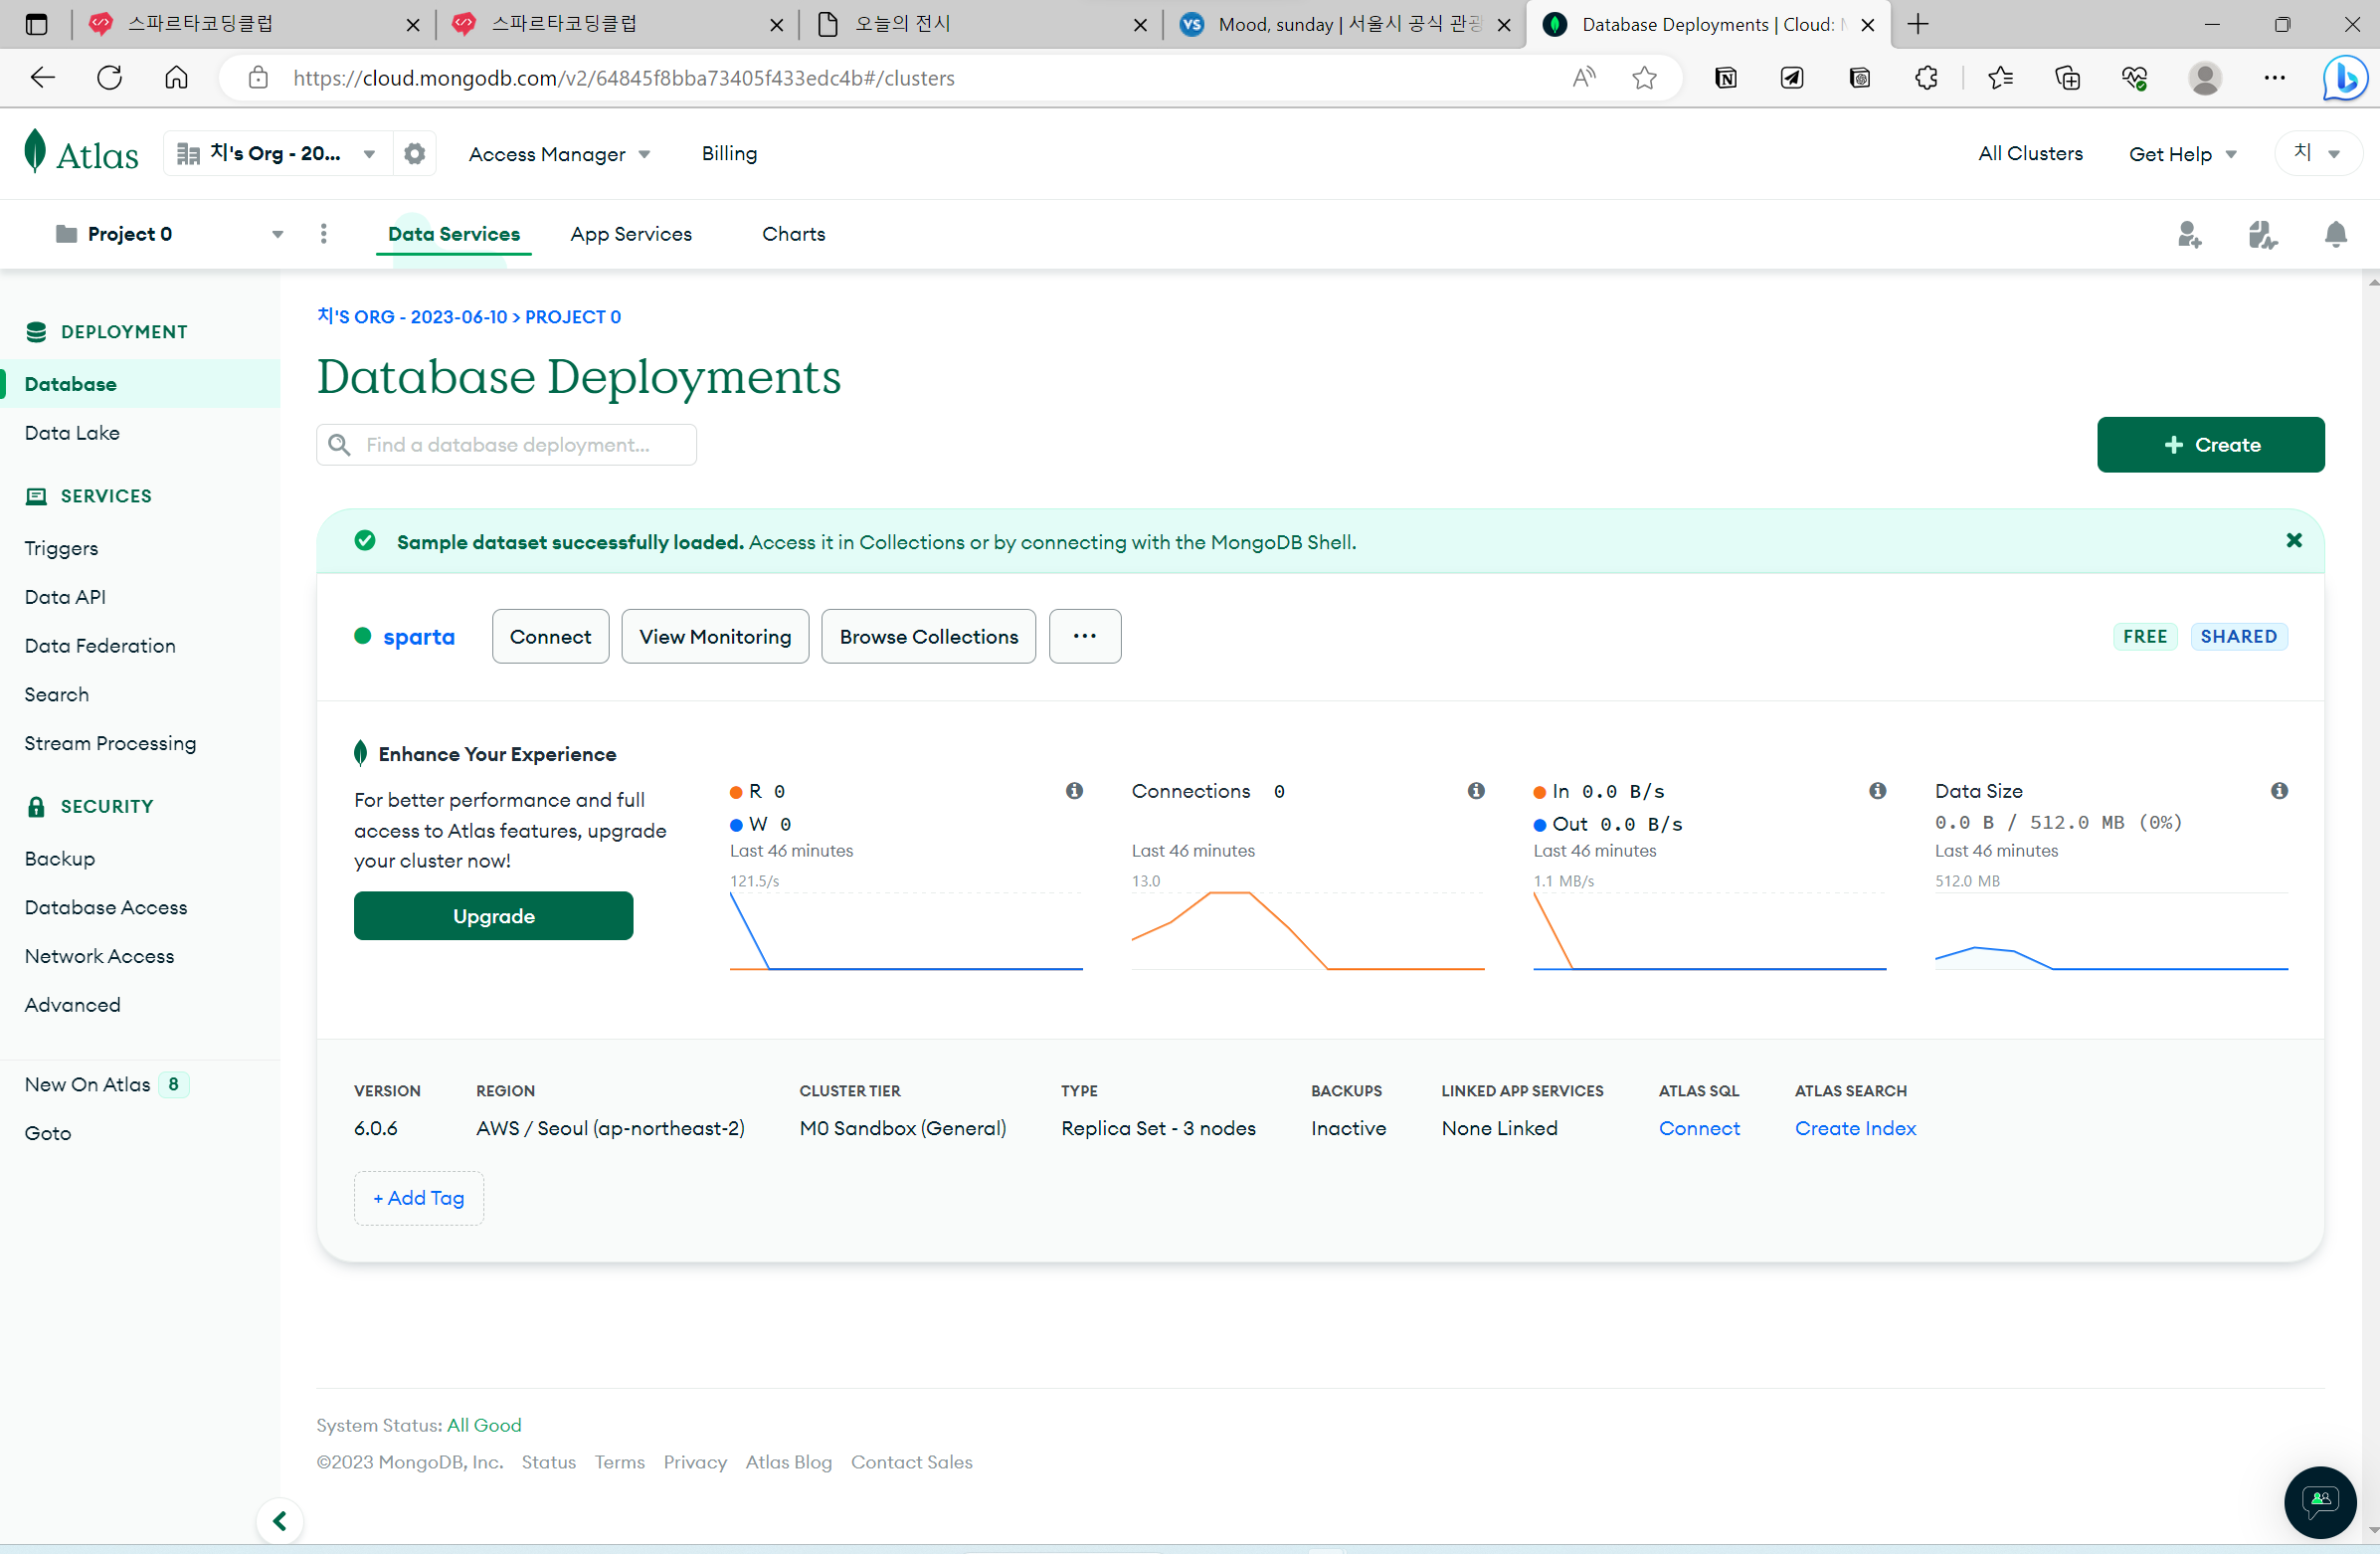Open the sparta cluster name link
The width and height of the screenshot is (2380, 1554).
(418, 637)
